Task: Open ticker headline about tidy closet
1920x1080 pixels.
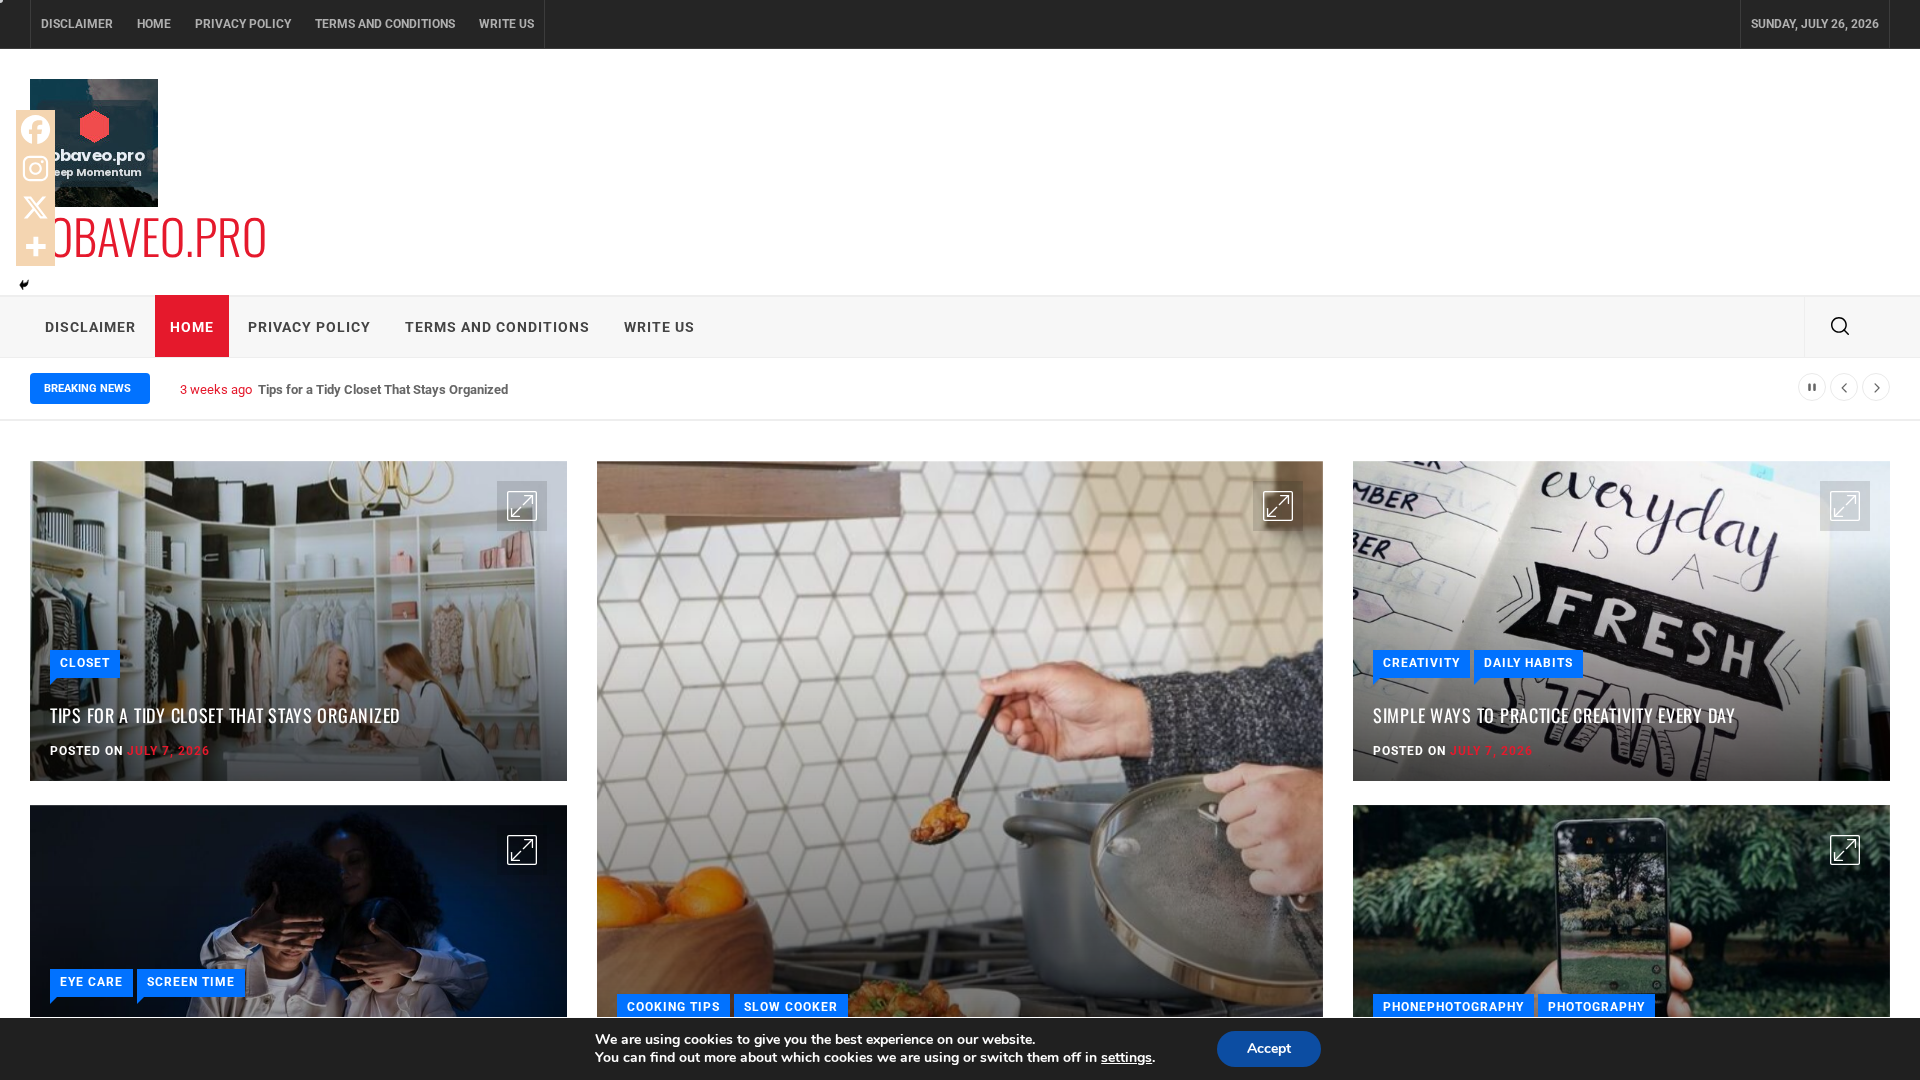Action: pyautogui.click(x=383, y=390)
